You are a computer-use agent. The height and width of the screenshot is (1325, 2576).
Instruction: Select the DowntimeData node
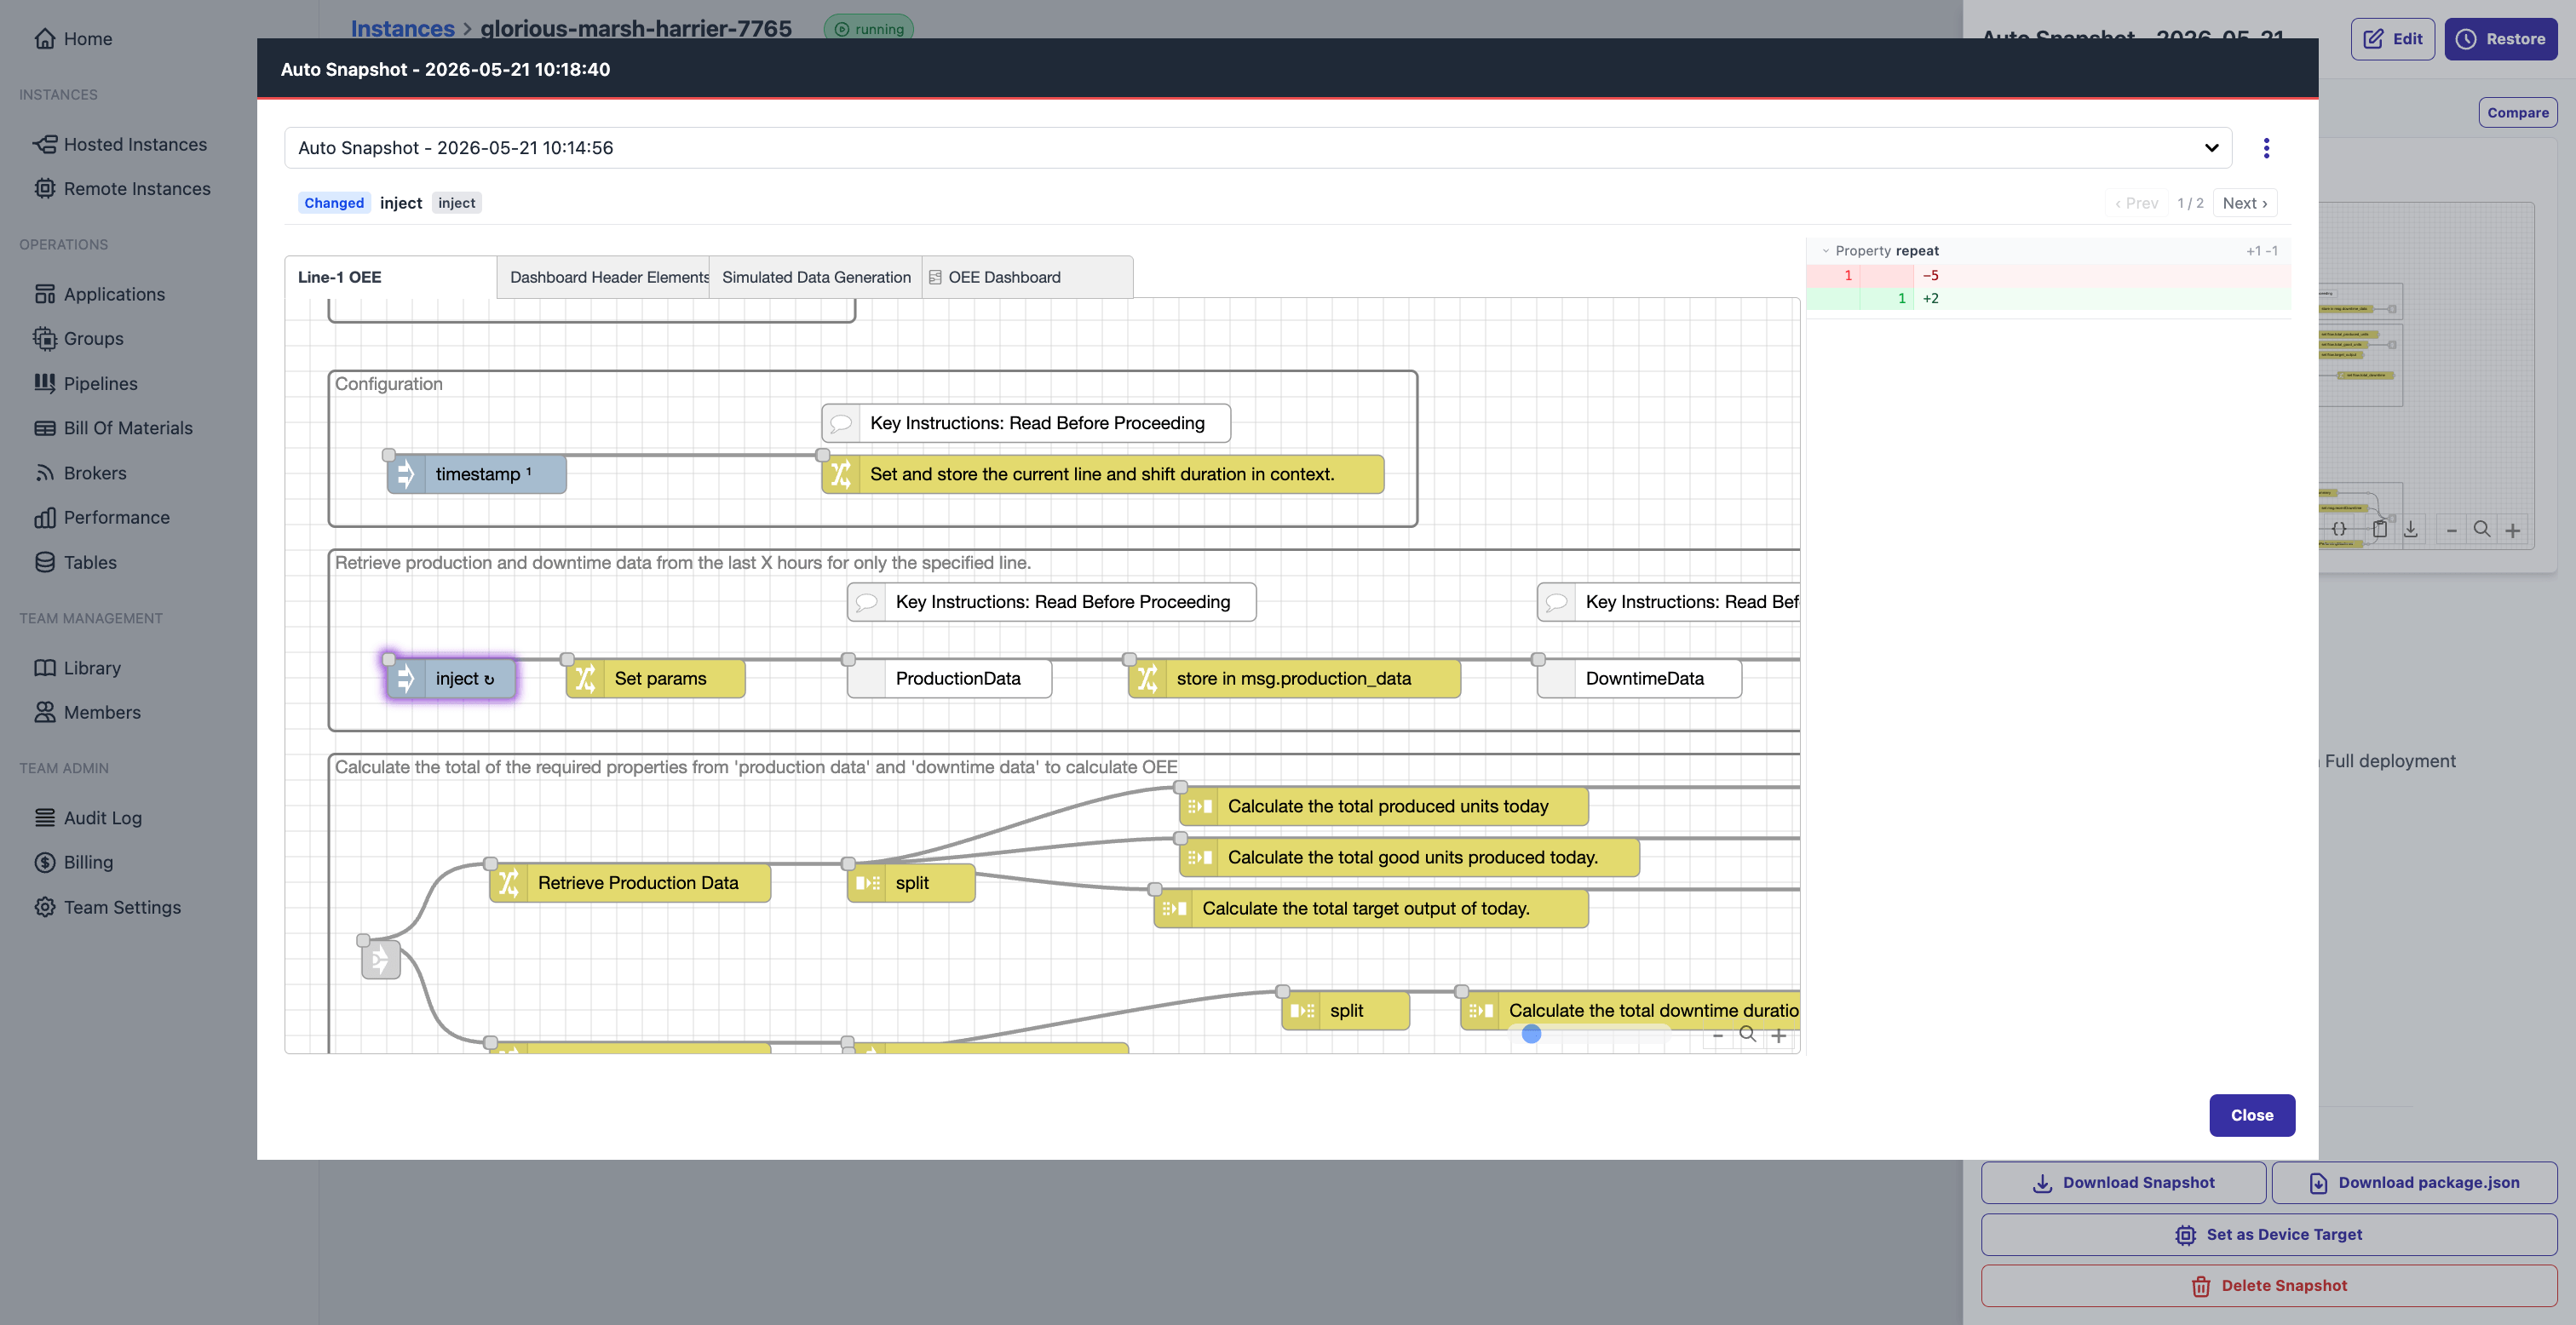[1639, 678]
